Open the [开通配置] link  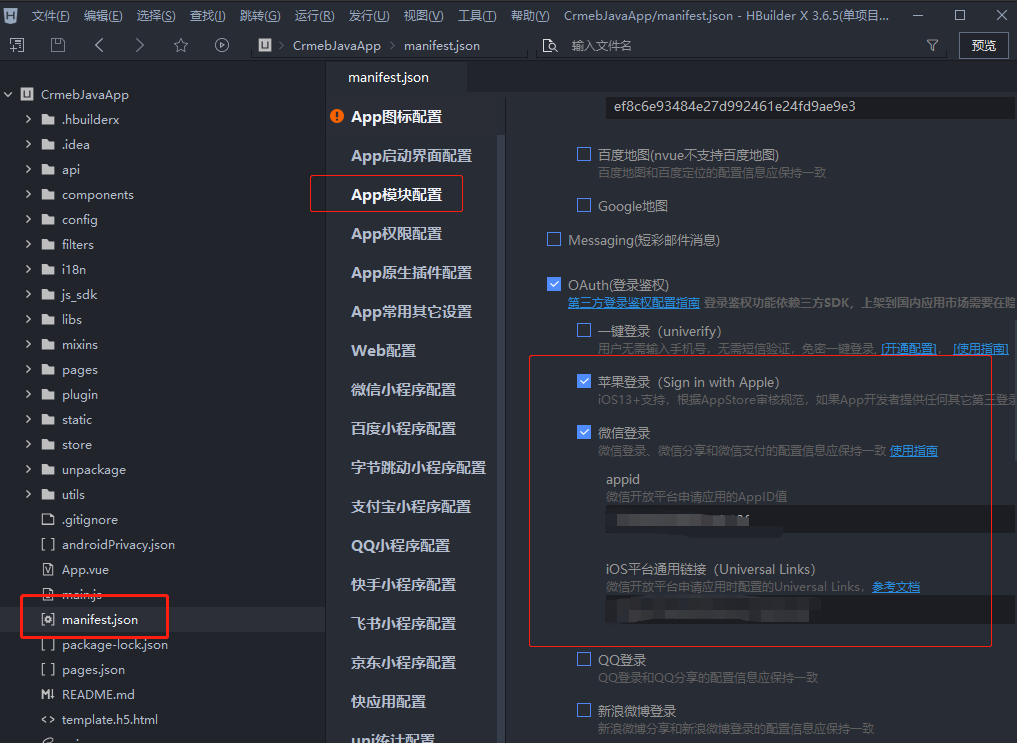[x=909, y=349]
